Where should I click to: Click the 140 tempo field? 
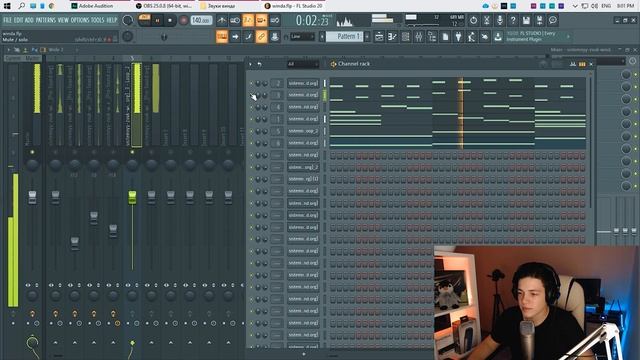pos(201,20)
